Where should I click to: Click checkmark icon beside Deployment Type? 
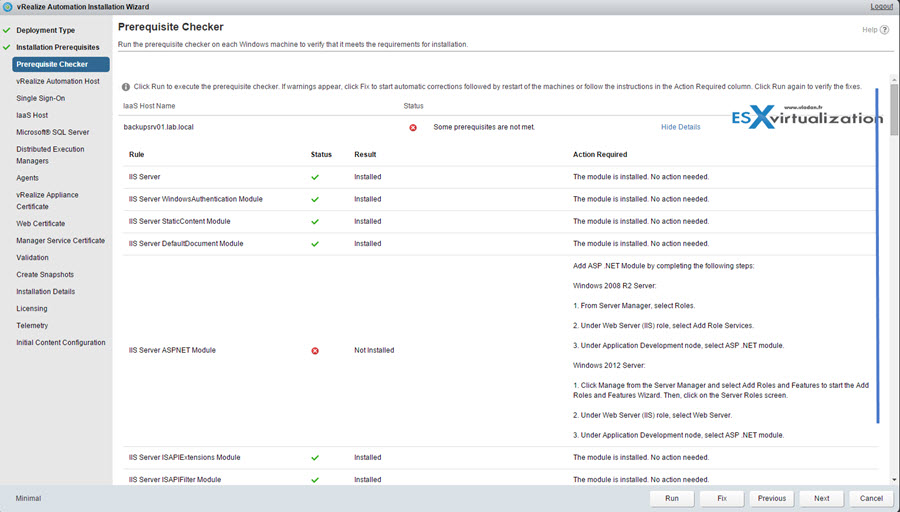[6, 30]
